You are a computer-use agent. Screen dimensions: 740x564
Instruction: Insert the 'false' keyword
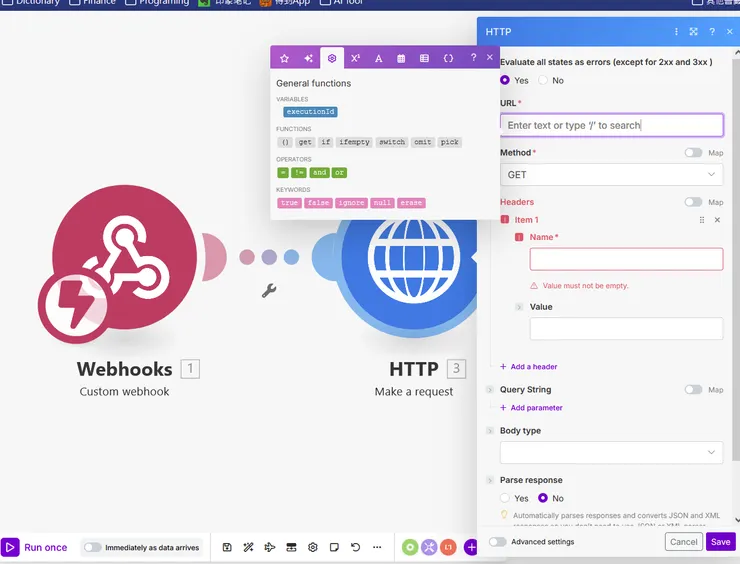(318, 203)
